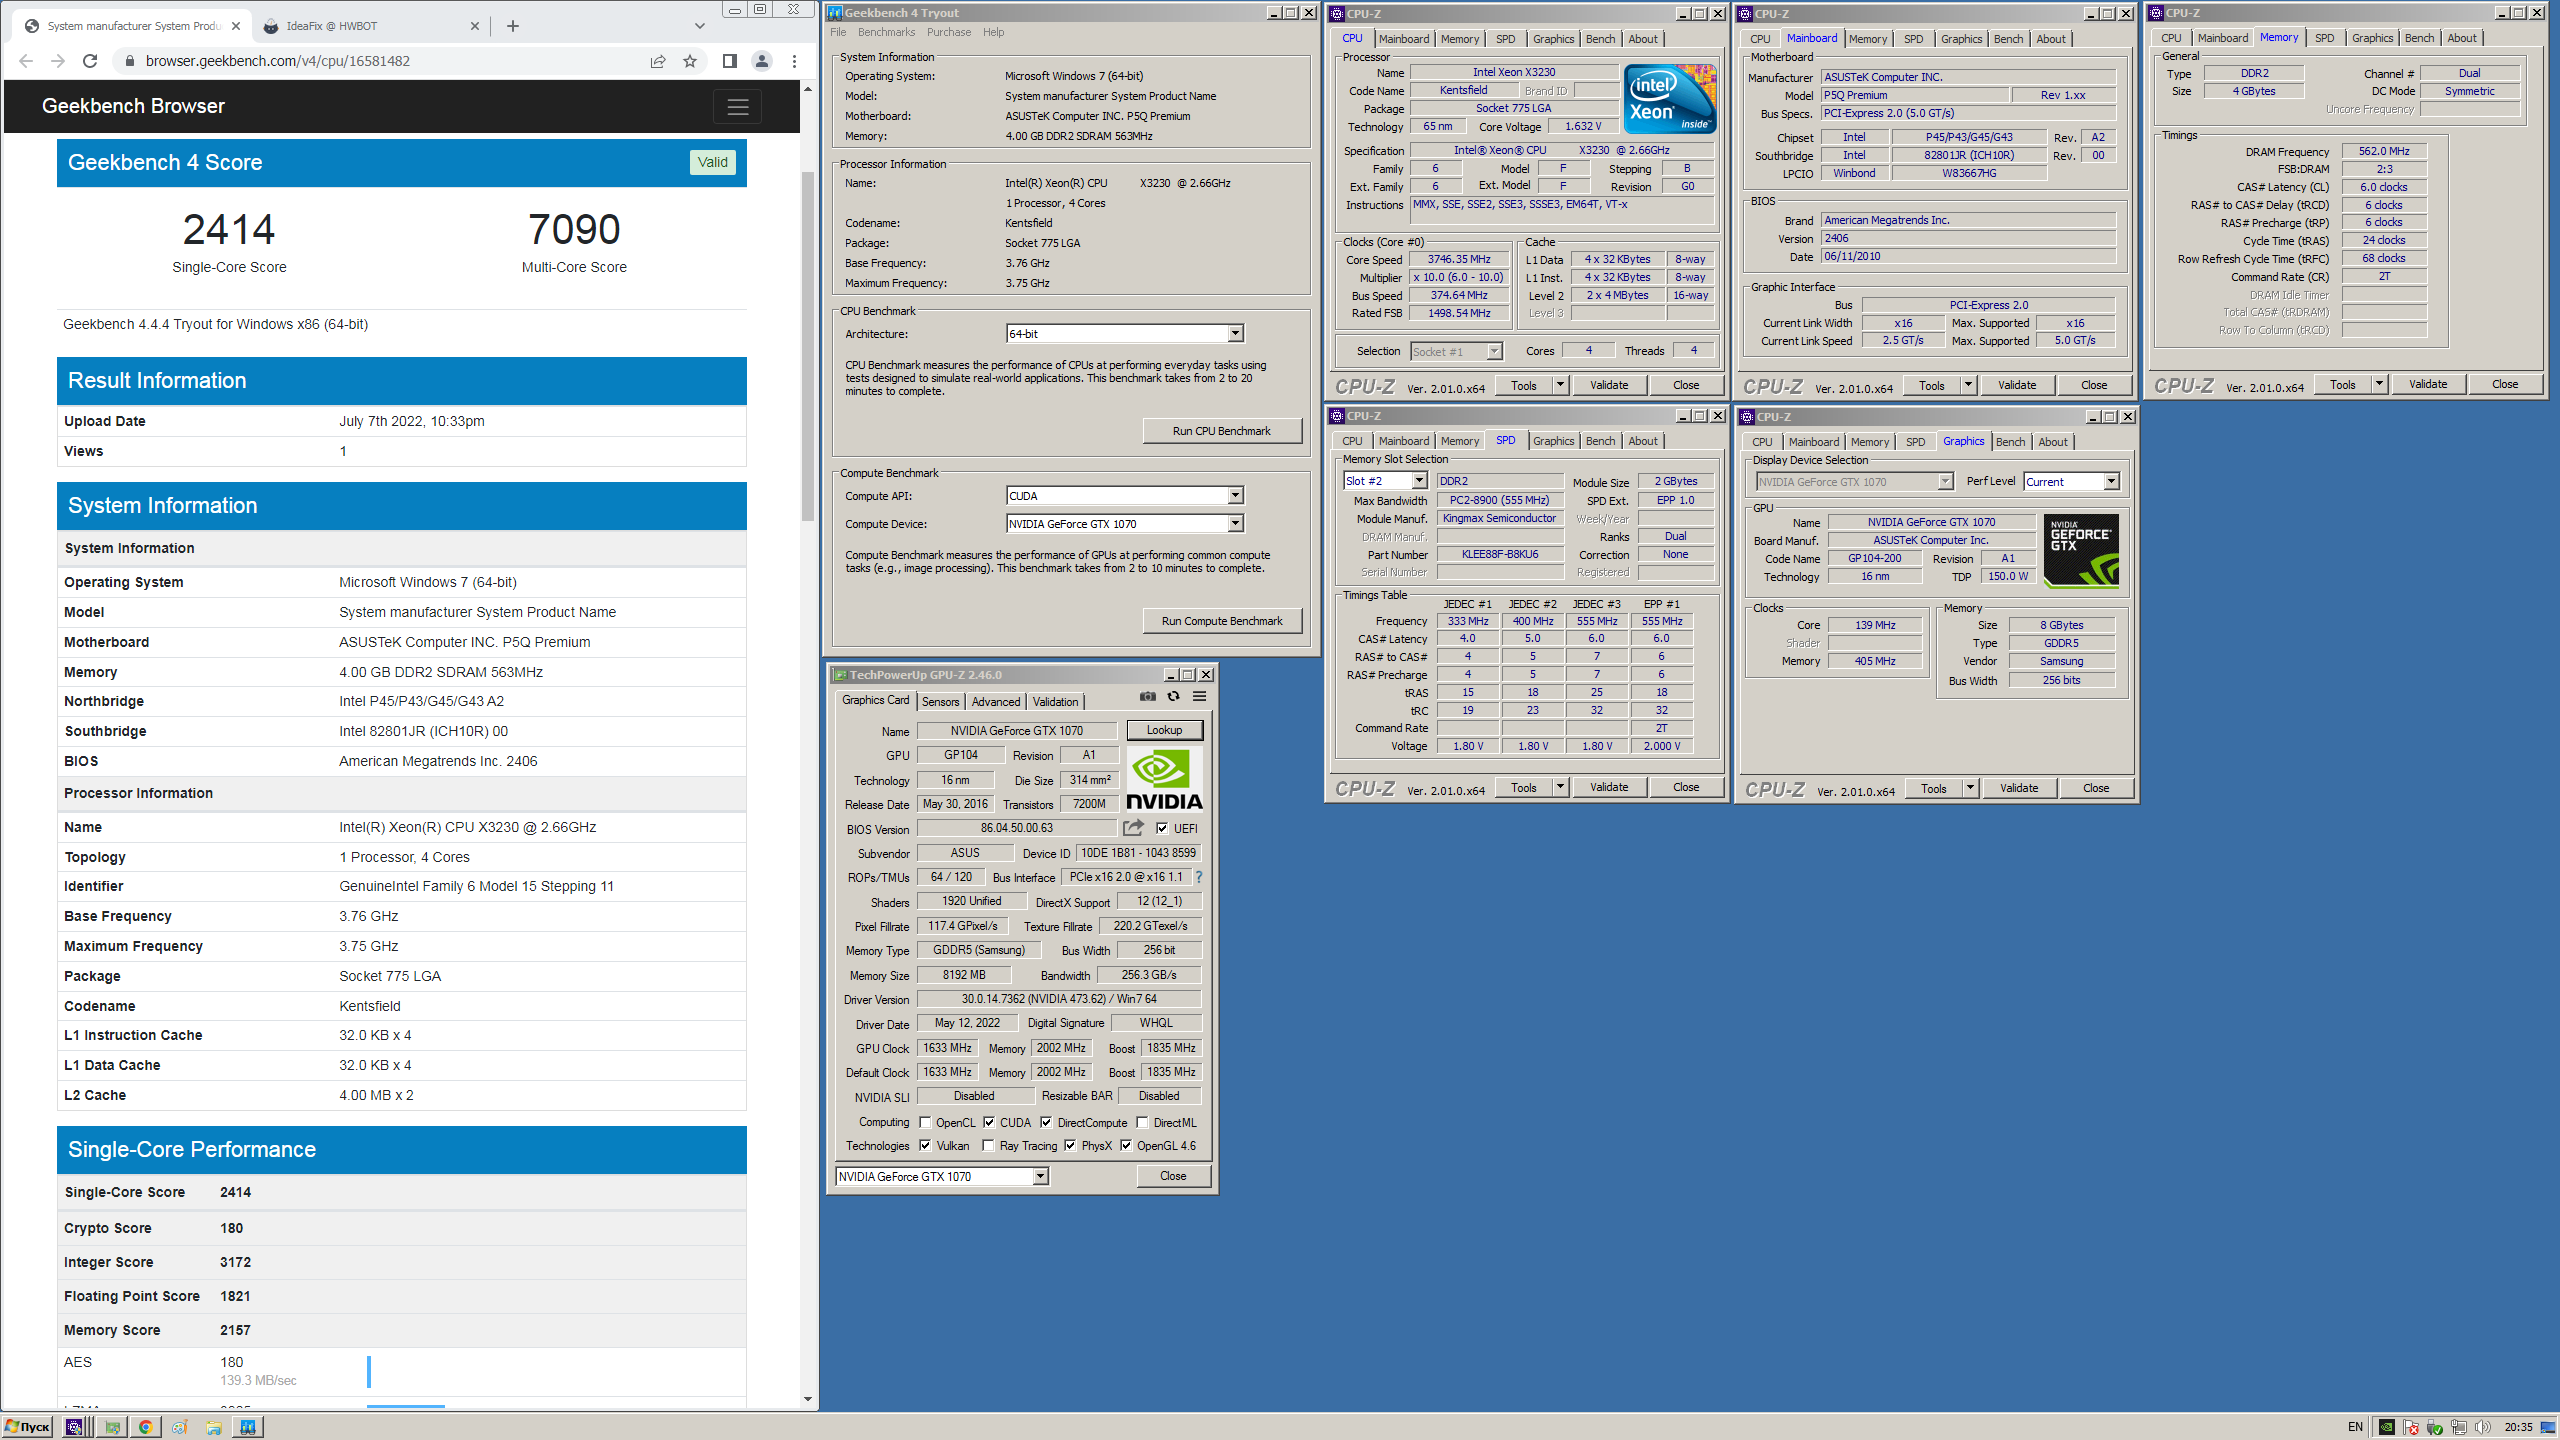Viewport: 2560px width, 1440px height.
Task: Open the Geekbench Browser hamburger menu
Action: [738, 106]
